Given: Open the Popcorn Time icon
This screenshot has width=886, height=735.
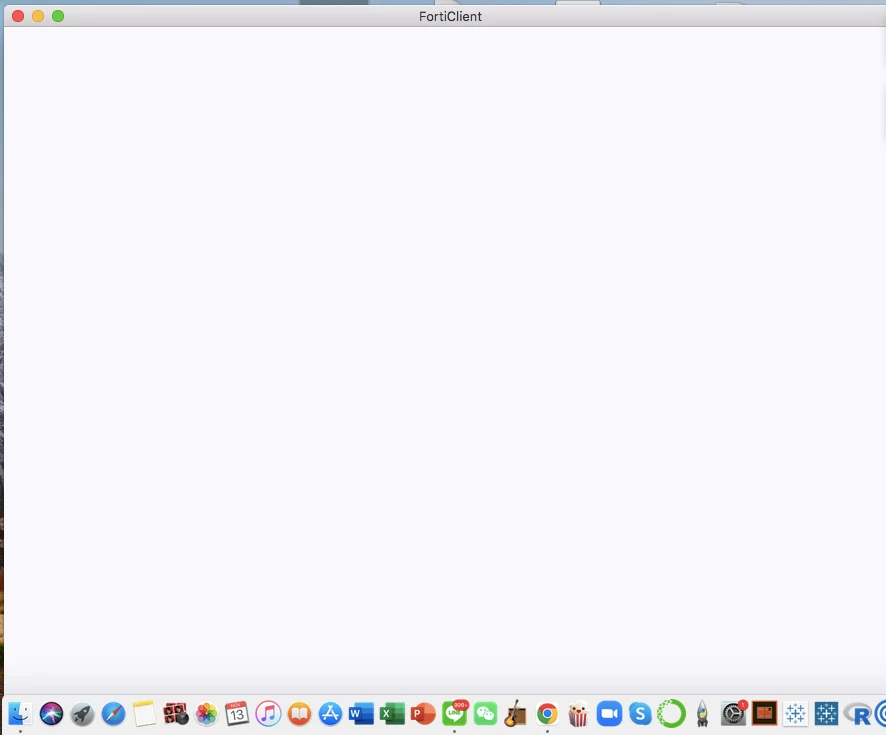Looking at the screenshot, I should pos(578,714).
